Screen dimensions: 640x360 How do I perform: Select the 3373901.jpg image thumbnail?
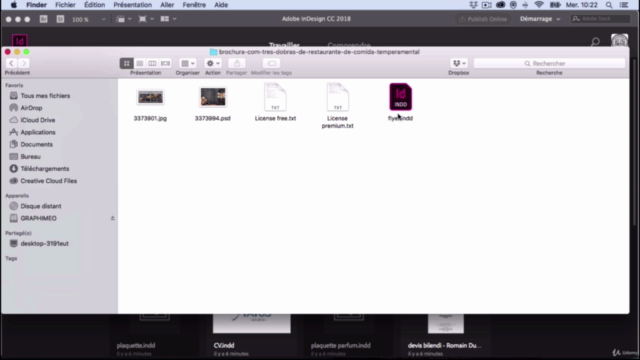pyautogui.click(x=150, y=97)
